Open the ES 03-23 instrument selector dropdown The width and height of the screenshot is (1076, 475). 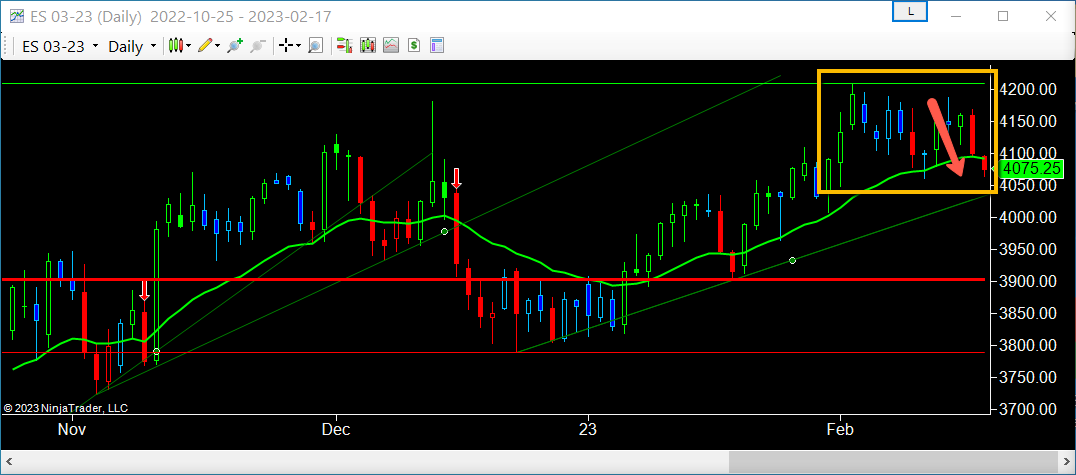click(x=60, y=47)
